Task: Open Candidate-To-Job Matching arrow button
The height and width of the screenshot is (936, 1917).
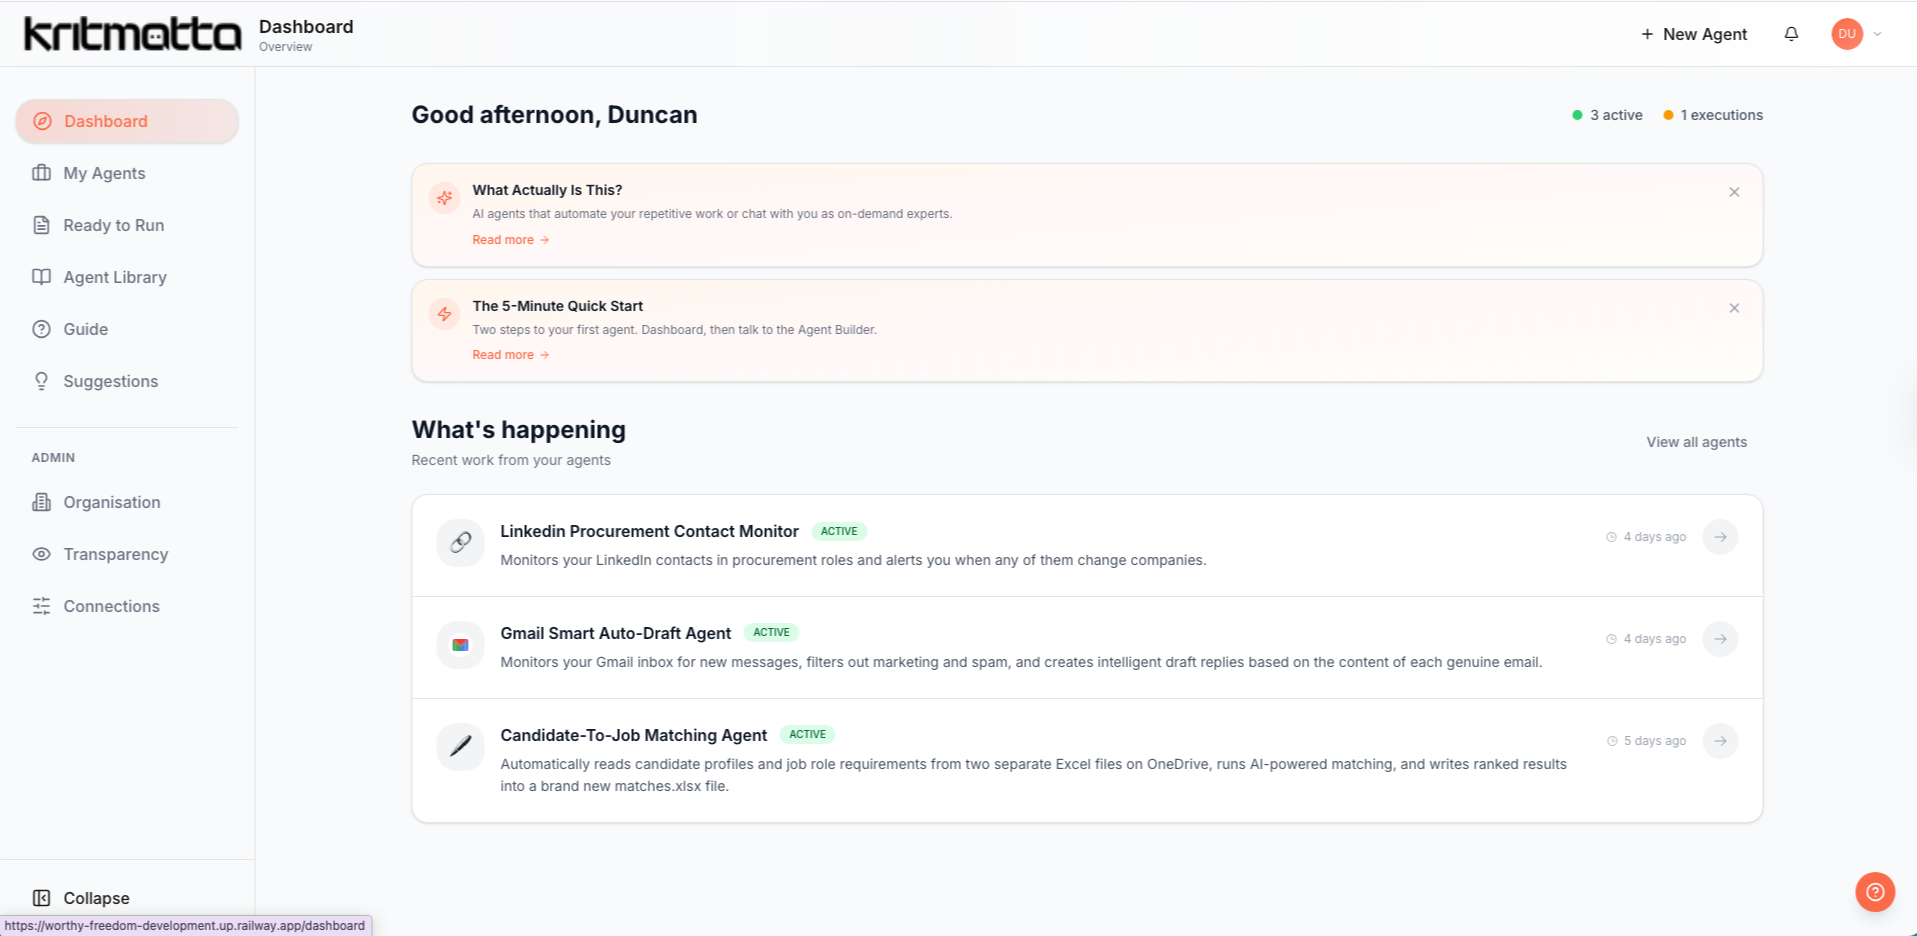Action: pyautogui.click(x=1720, y=741)
